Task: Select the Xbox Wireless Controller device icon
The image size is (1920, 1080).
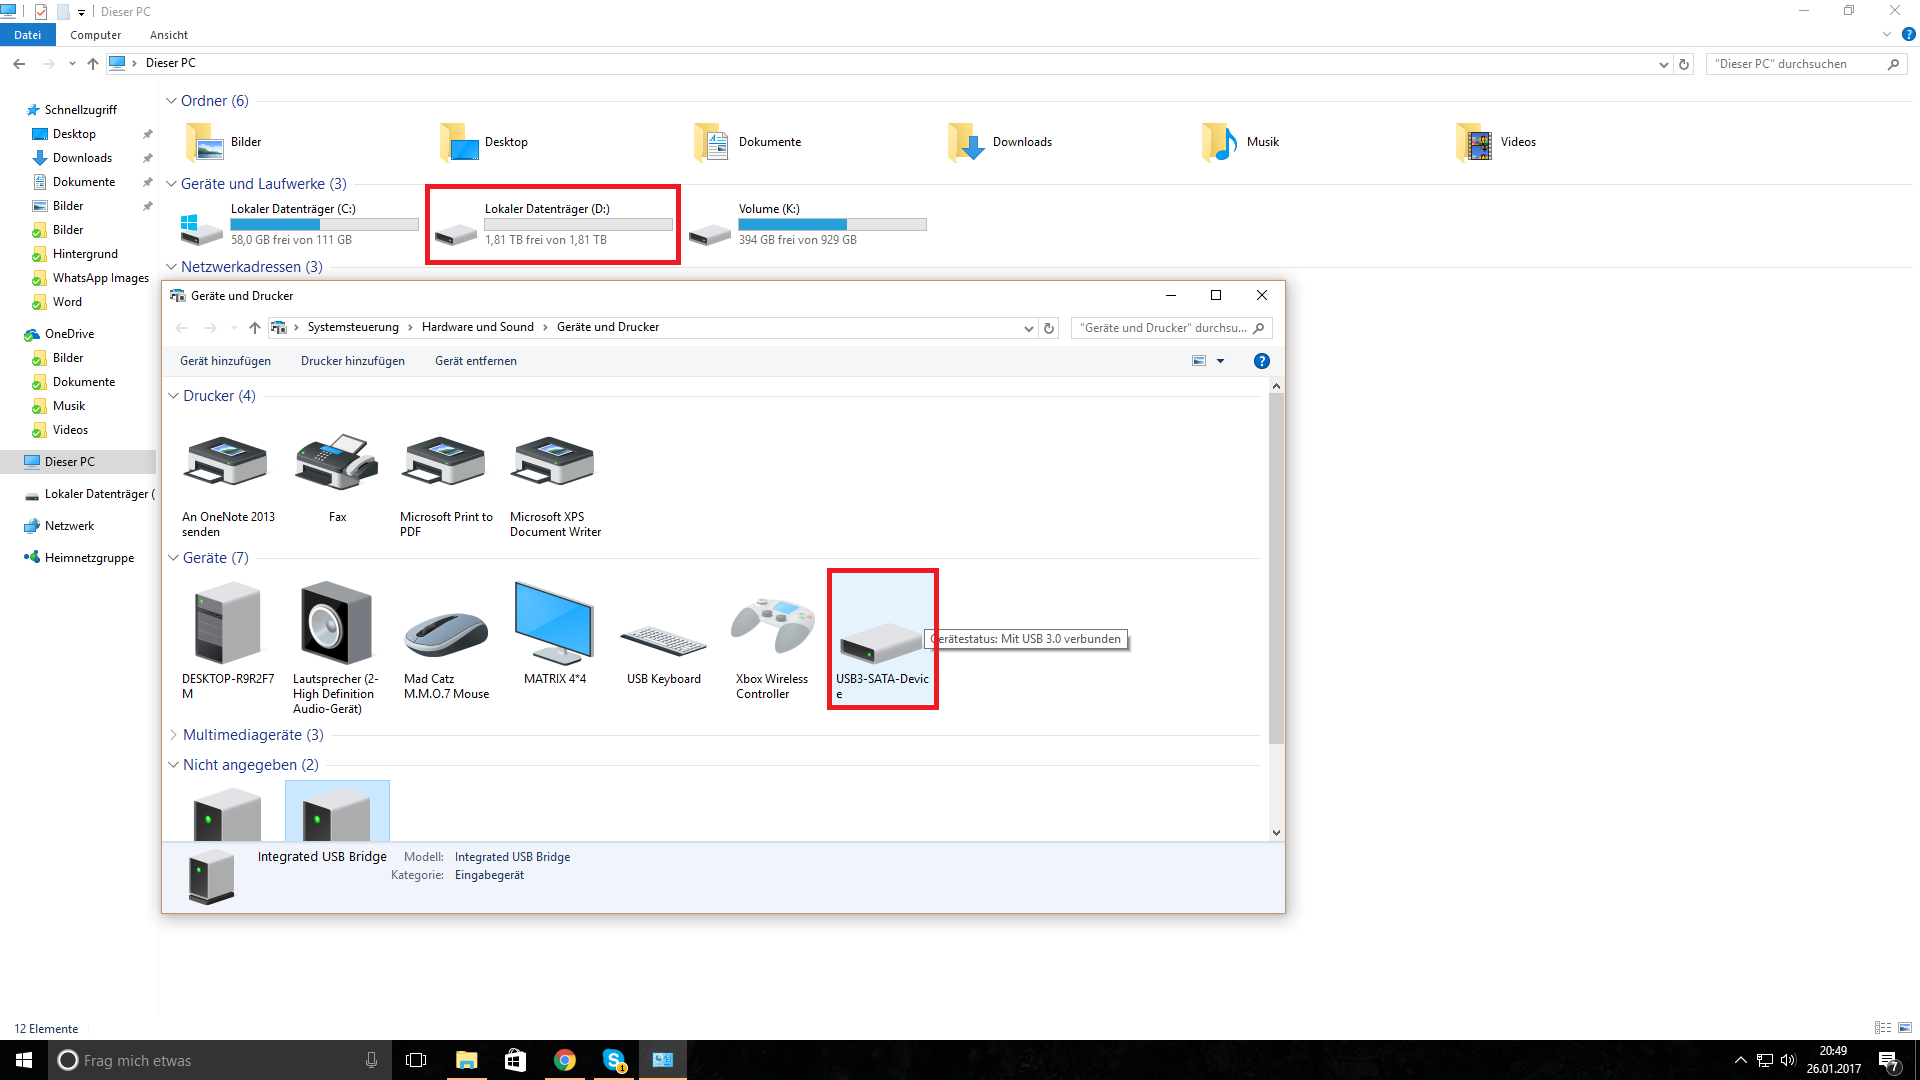Action: point(772,626)
